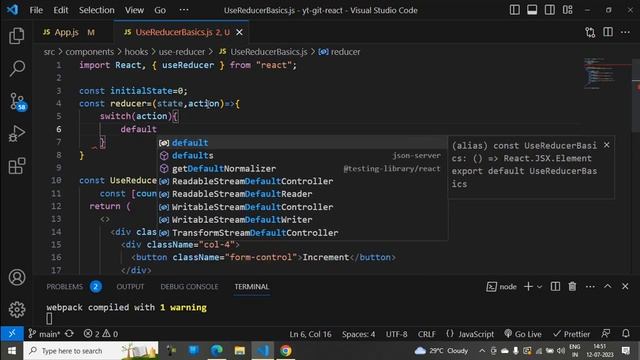Image resolution: width=640 pixels, height=360 pixels.
Task: Show more menus via ellipsis
Action: (184, 10)
